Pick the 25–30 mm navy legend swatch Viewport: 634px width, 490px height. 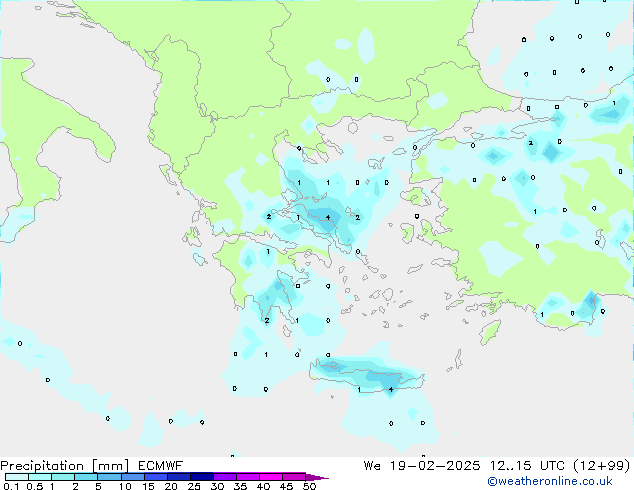point(201,477)
